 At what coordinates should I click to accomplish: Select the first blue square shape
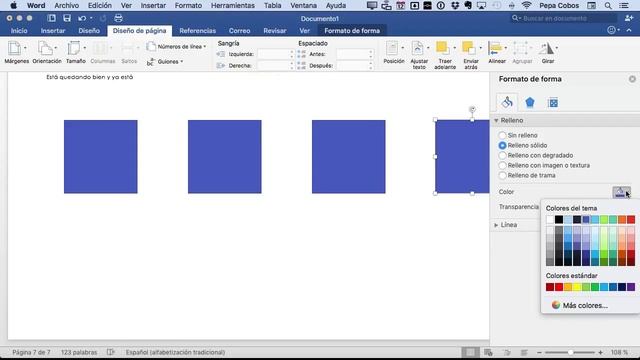click(101, 157)
